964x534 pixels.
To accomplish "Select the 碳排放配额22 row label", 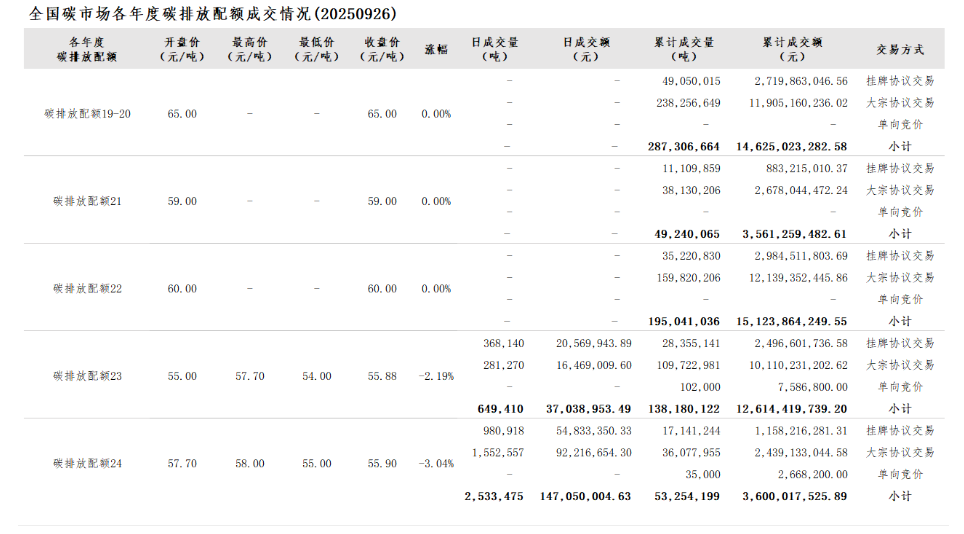I will point(88,289).
